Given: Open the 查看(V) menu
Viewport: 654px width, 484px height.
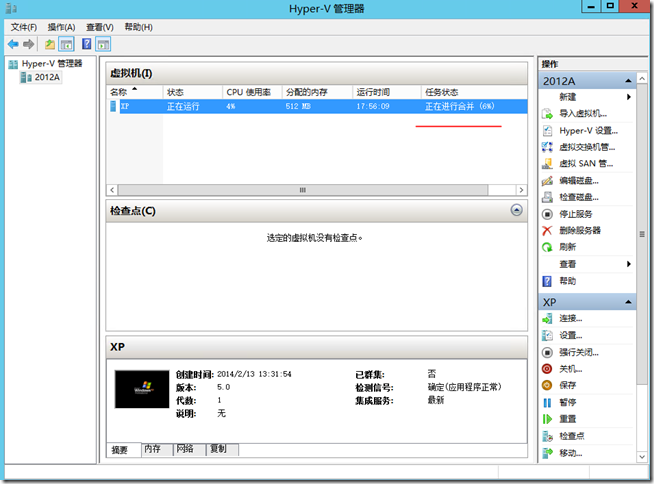Looking at the screenshot, I should pyautogui.click(x=100, y=27).
